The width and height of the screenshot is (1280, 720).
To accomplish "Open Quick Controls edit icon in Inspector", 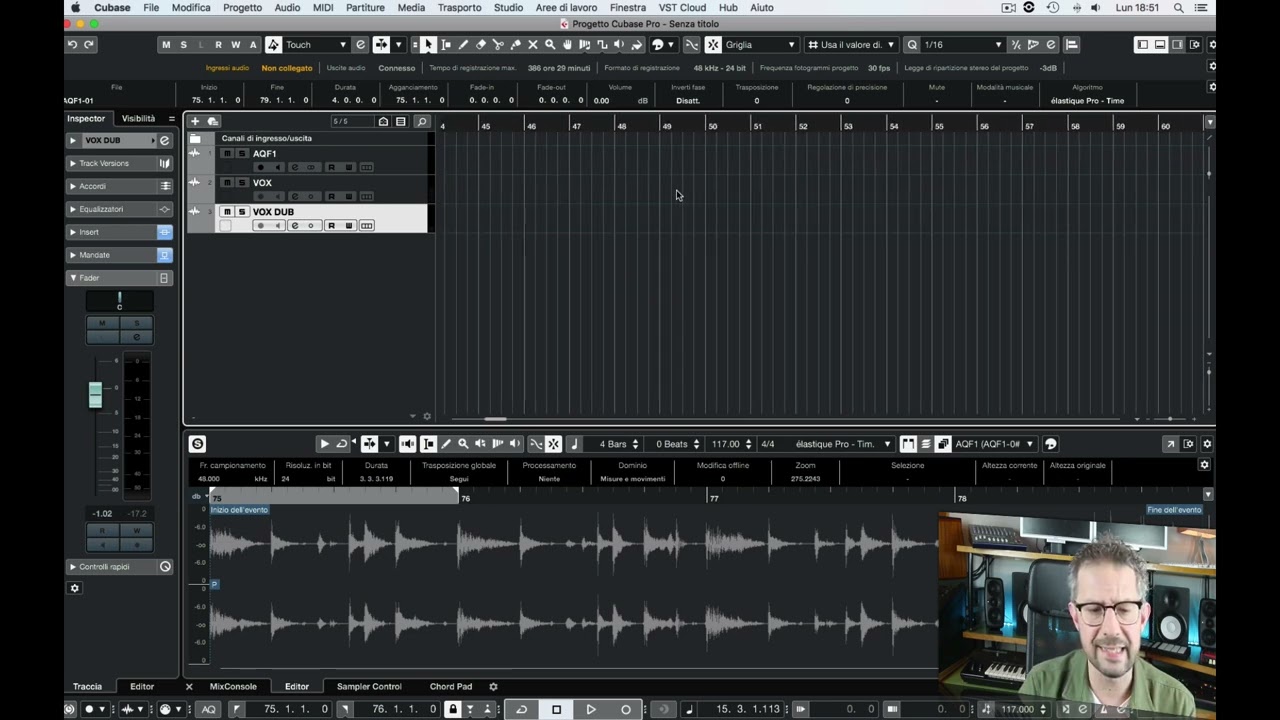I will [165, 567].
